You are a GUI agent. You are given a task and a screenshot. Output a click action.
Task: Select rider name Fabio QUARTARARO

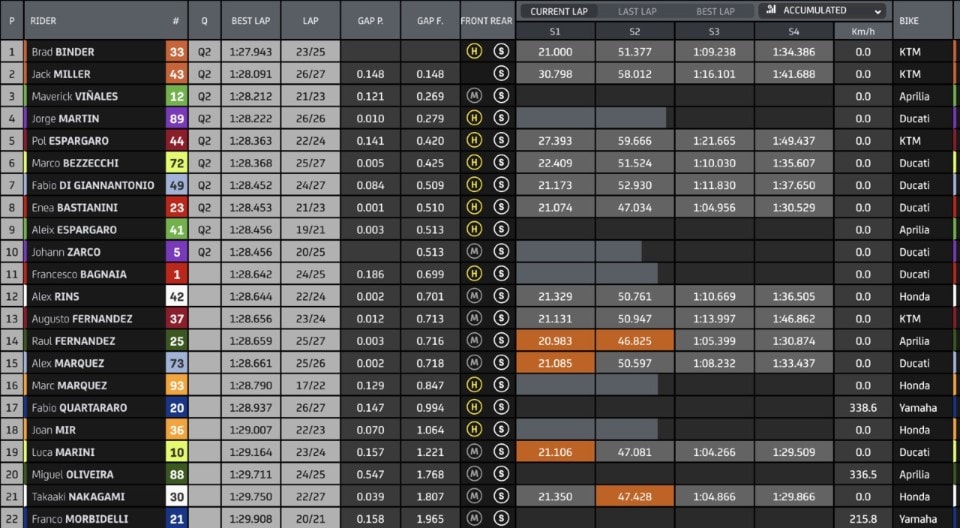pyautogui.click(x=79, y=407)
